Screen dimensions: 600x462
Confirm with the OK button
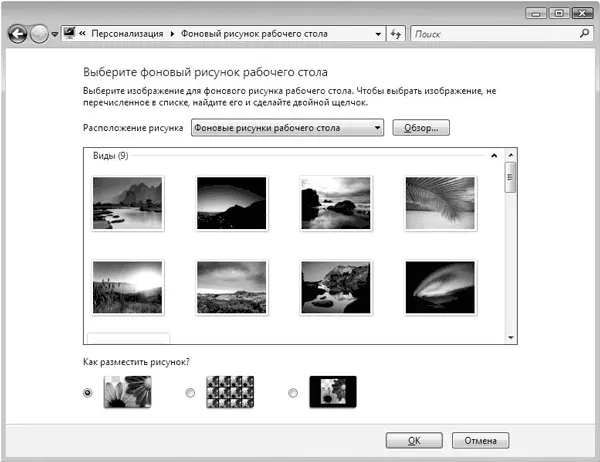pos(414,441)
